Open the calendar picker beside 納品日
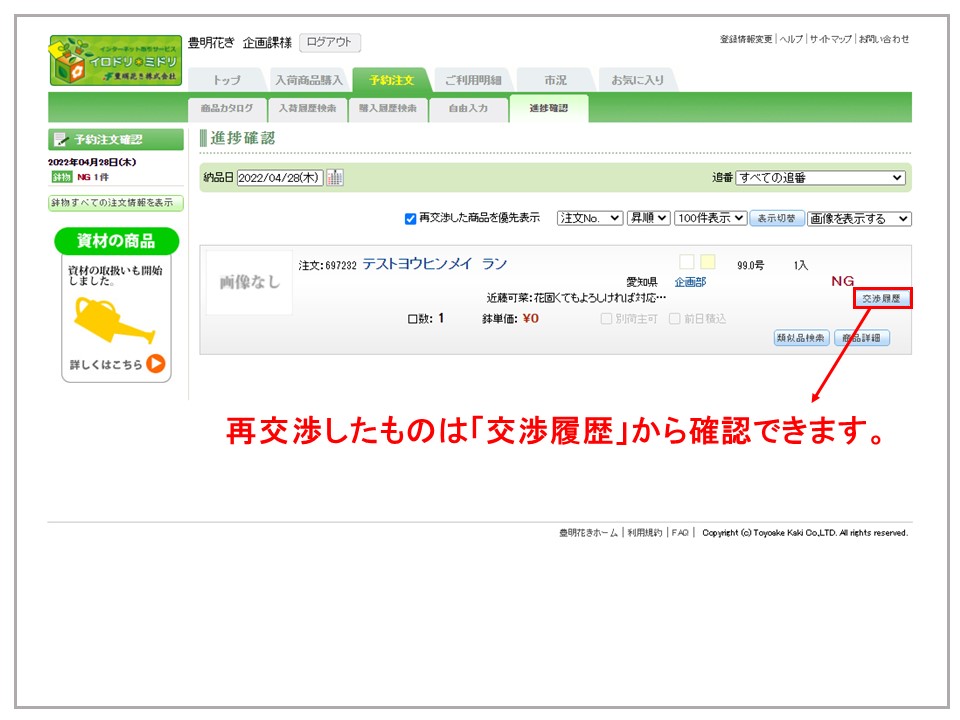Screen dimensions: 960x720 334,178
